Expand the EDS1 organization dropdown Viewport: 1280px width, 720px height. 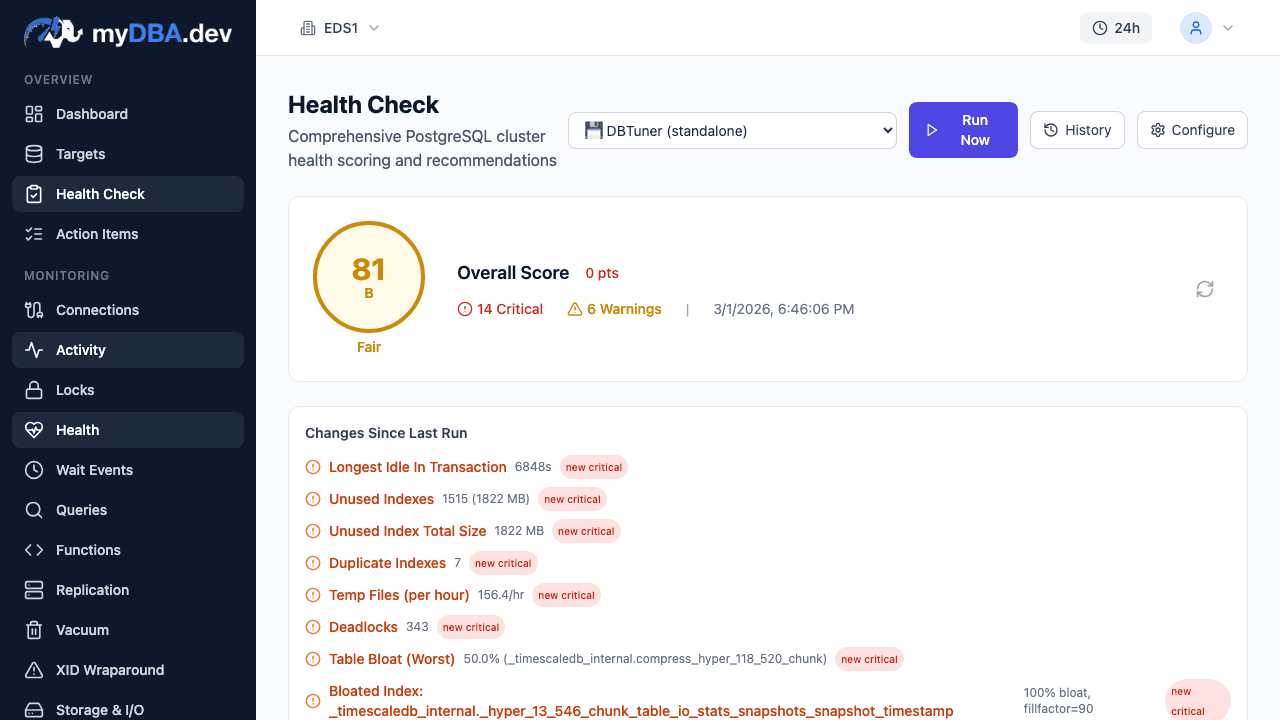coord(340,28)
